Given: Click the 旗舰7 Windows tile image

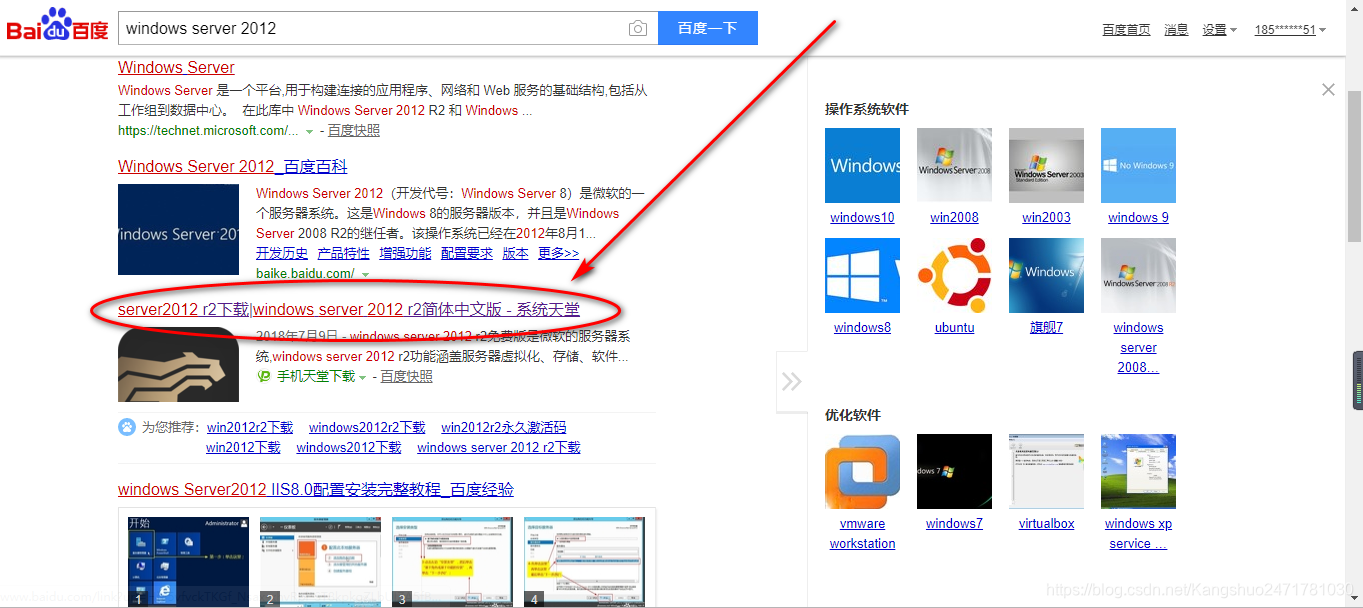Looking at the screenshot, I should click(1046, 275).
